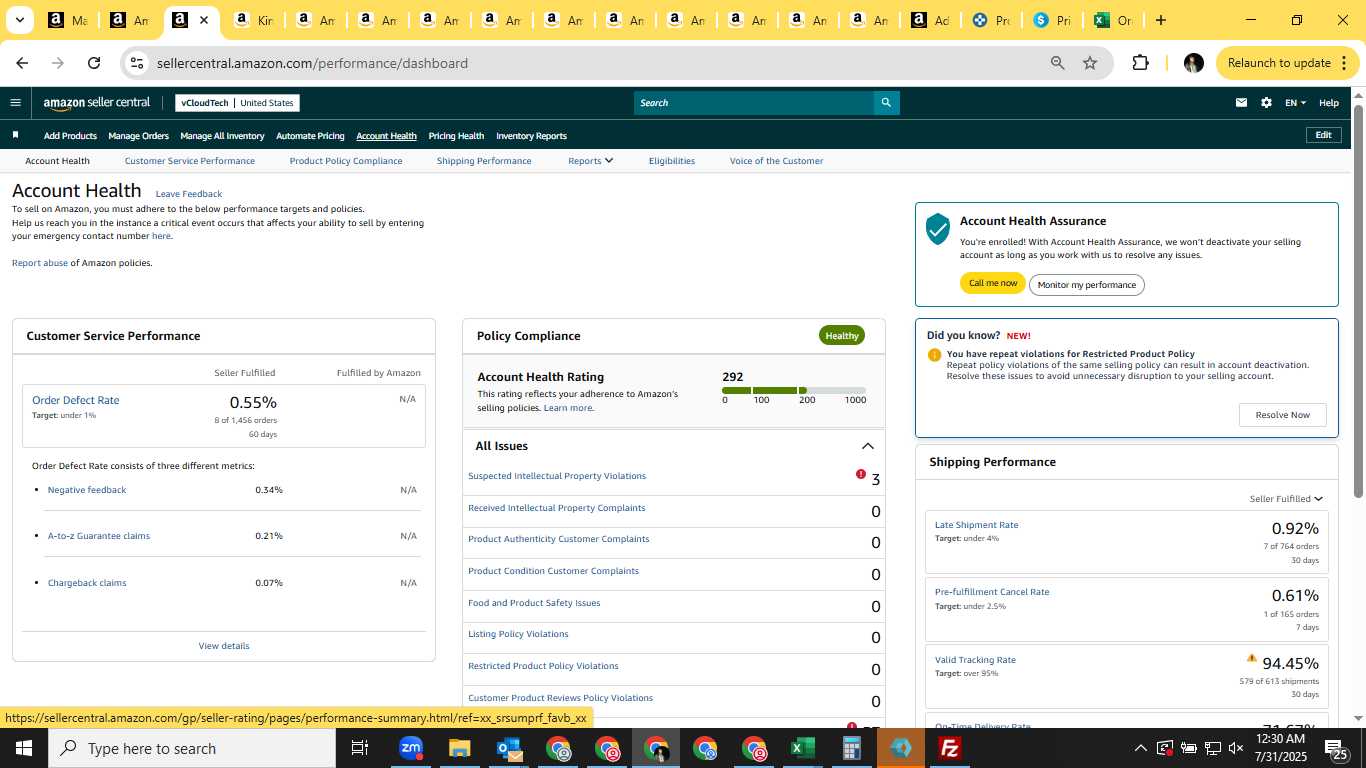Click the bookmark flag icon in favorites bar
Image resolution: width=1366 pixels, height=768 pixels.
point(15,135)
